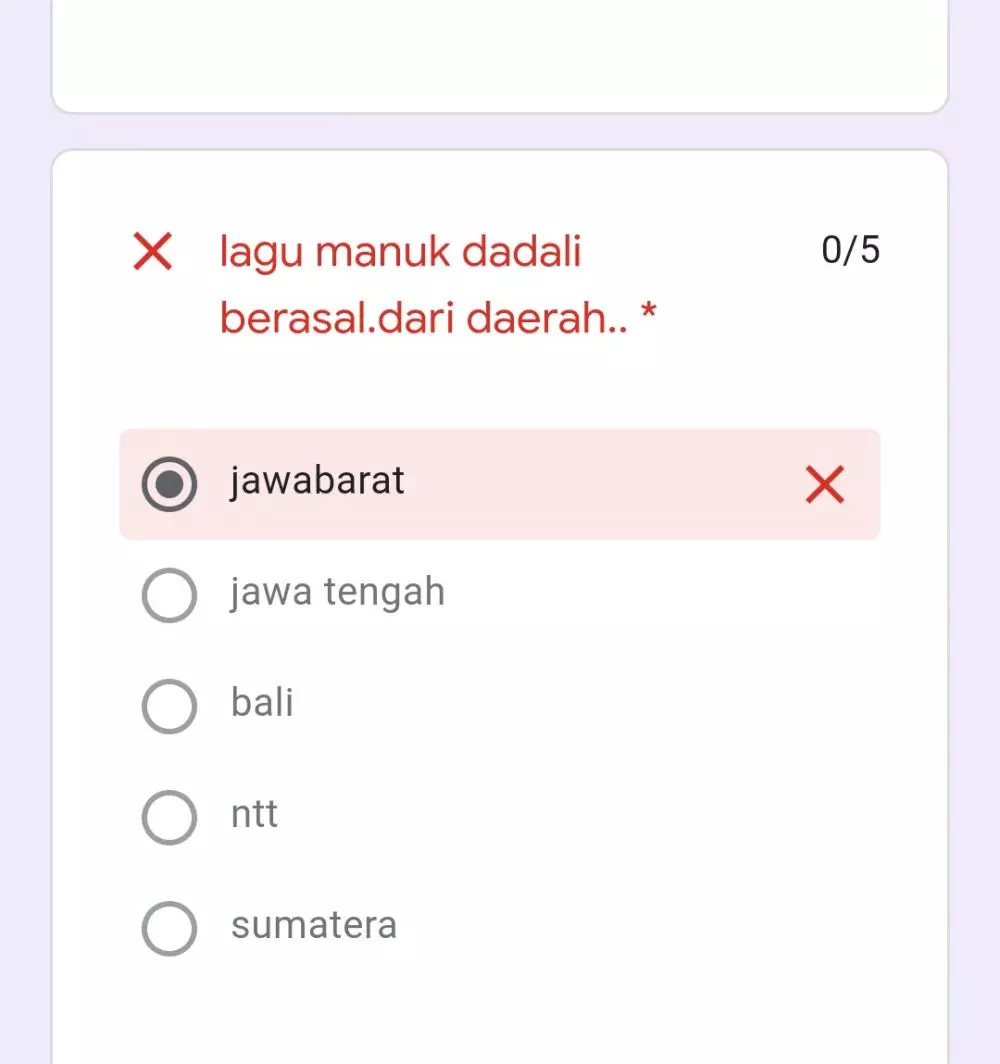Click the empty radio circle beside sumatera
The image size is (1000, 1064).
pos(169,929)
